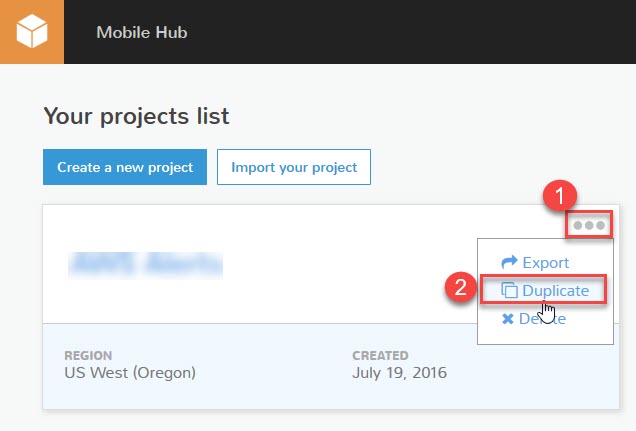Open the blurred project name
Screen dimensions: 636x431
tap(146, 265)
